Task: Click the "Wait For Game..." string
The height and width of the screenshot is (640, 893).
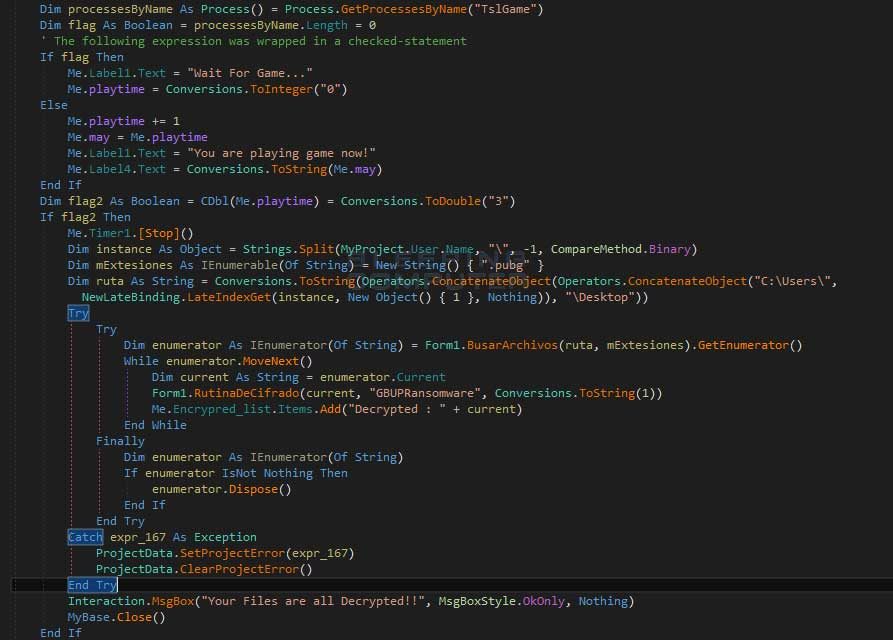Action: 249,73
